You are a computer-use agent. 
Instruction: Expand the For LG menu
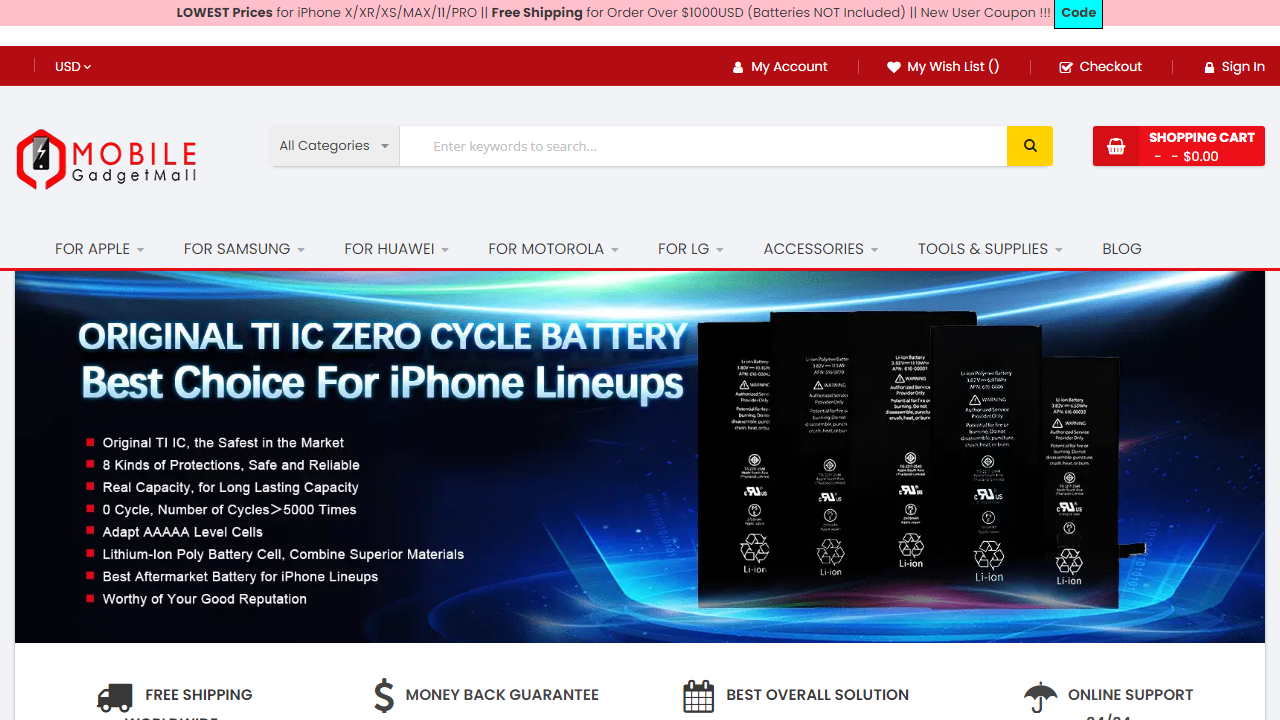pyautogui.click(x=691, y=249)
